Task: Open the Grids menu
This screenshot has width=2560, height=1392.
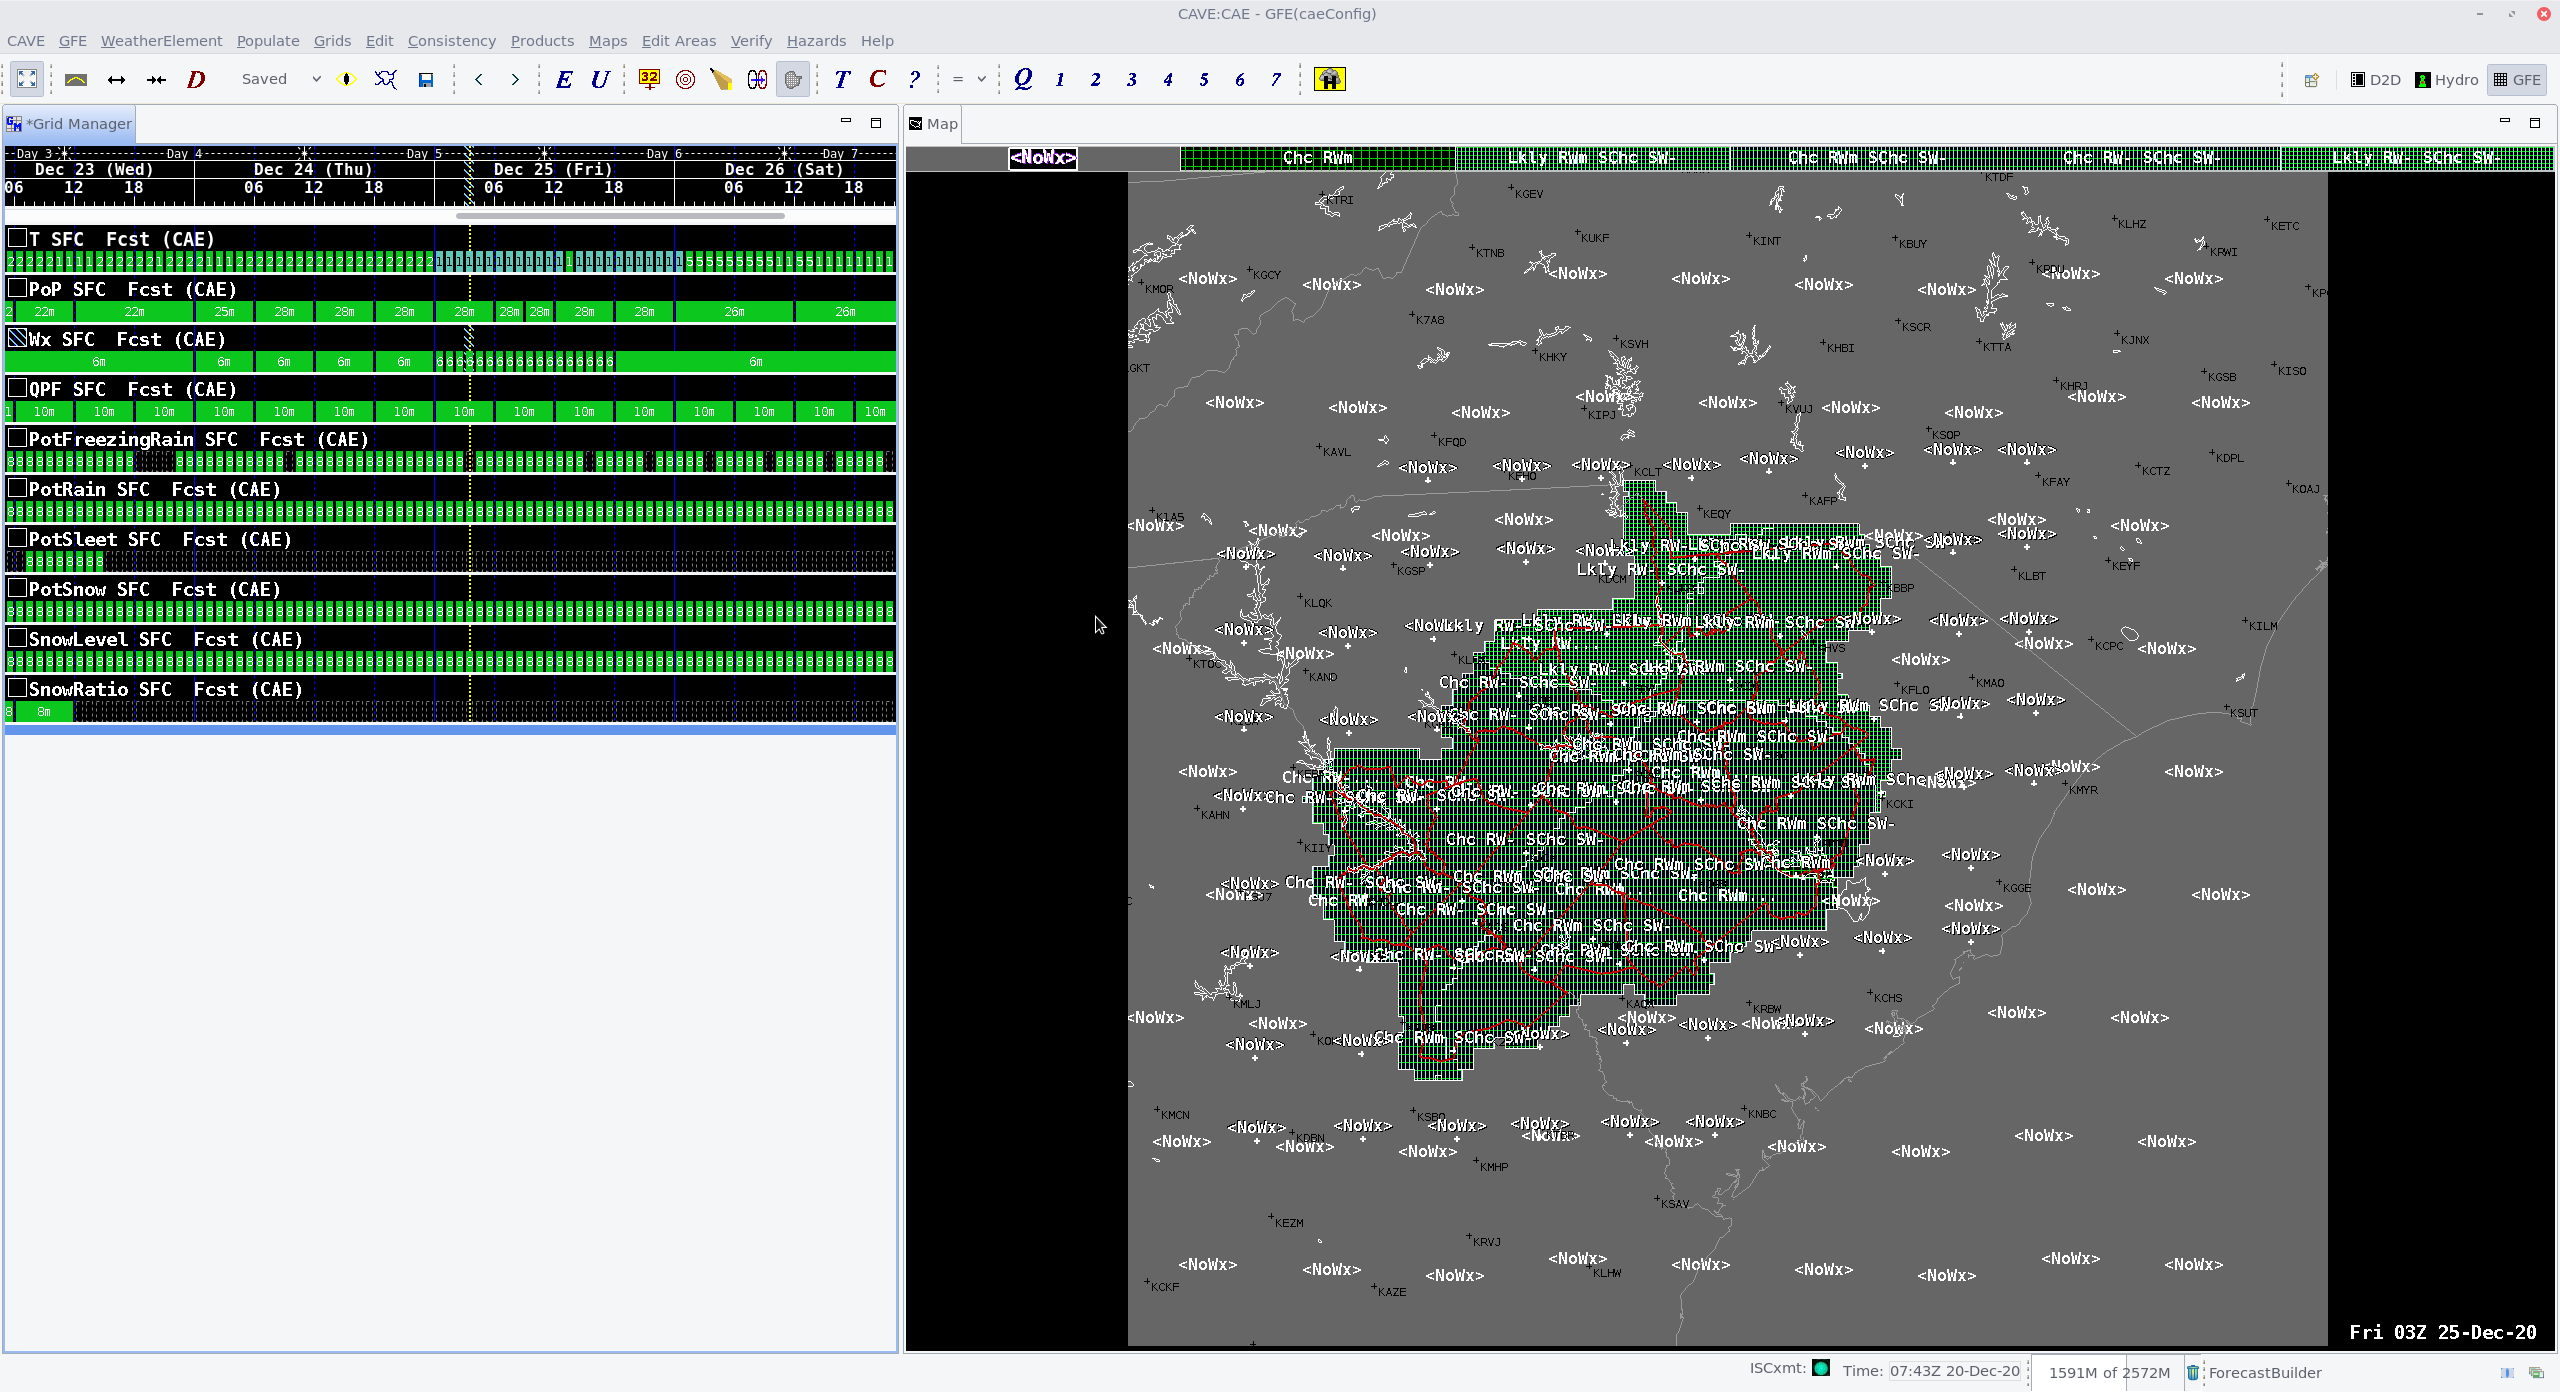Action: (x=332, y=41)
